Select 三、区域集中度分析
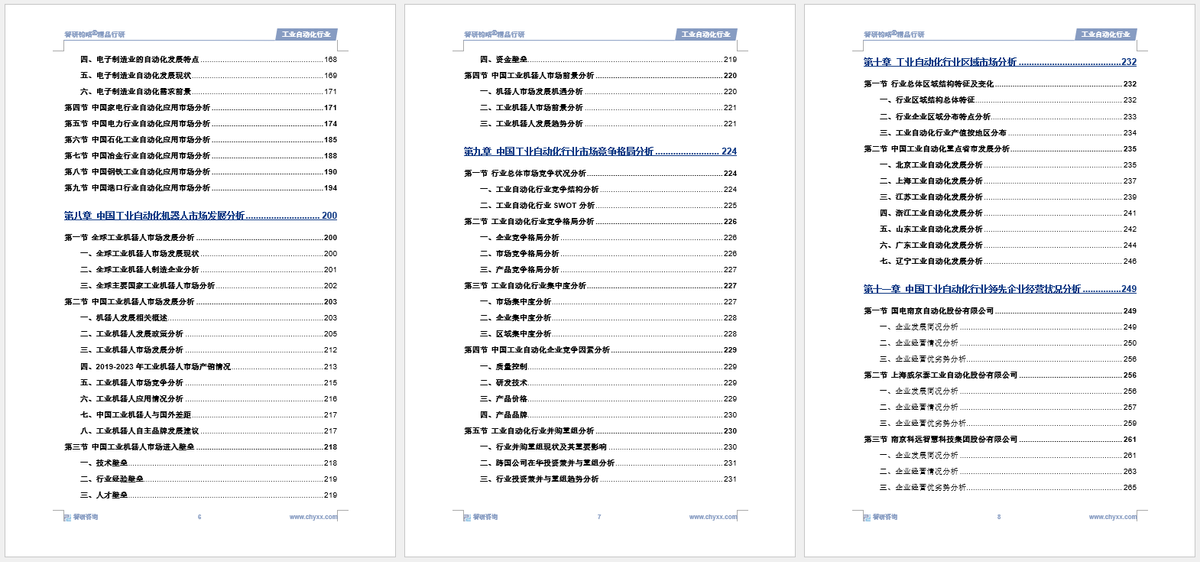Image resolution: width=1200 pixels, height=562 pixels. pyautogui.click(x=608, y=334)
